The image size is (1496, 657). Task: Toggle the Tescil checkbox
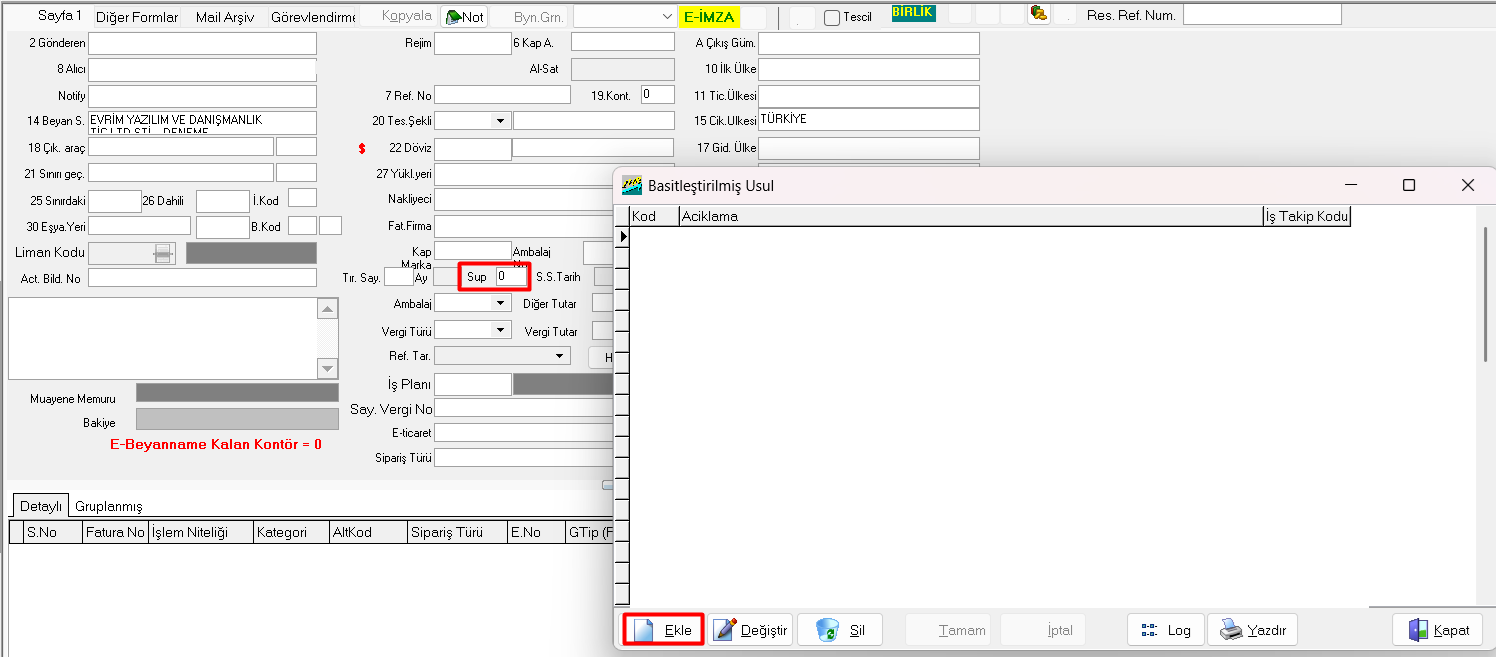(832, 18)
